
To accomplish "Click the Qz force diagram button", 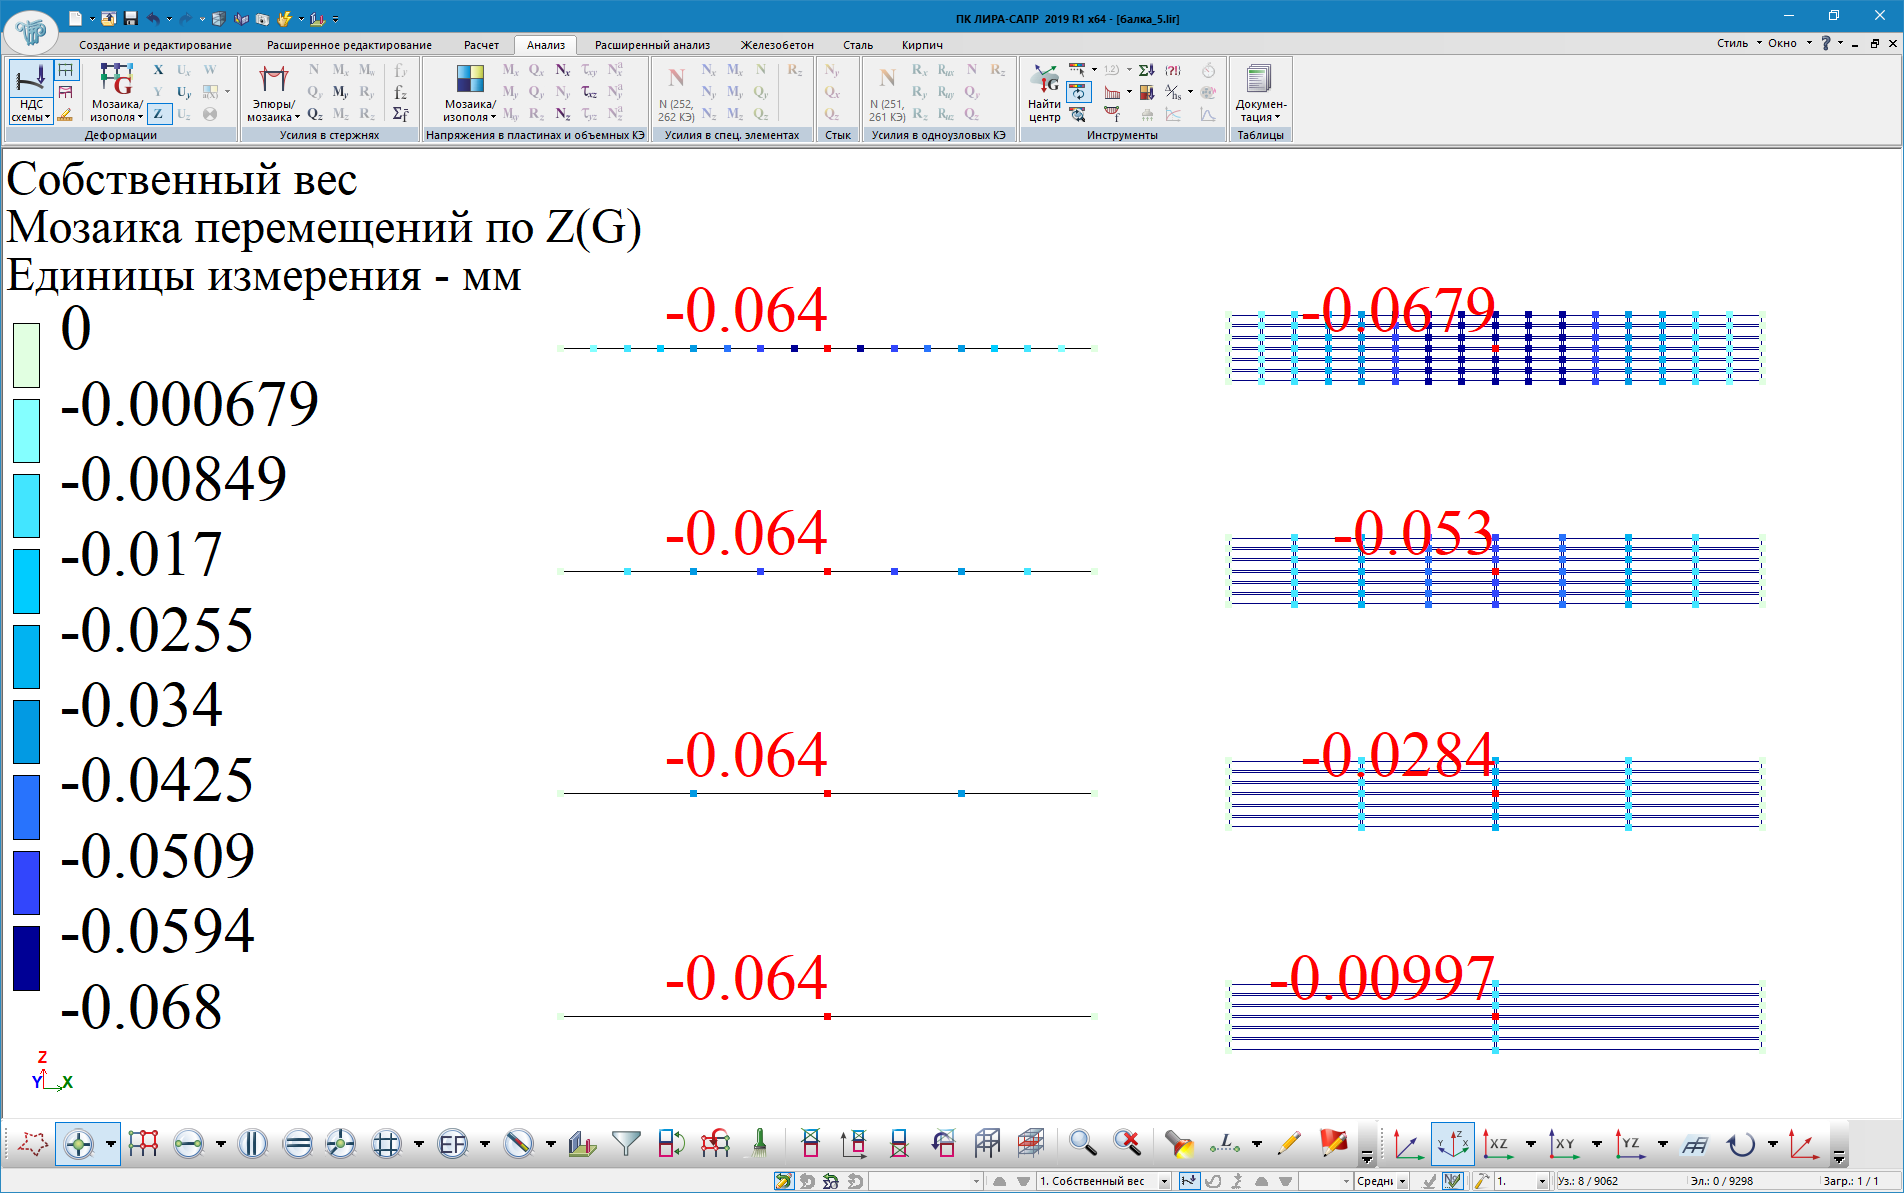I will 315,114.
